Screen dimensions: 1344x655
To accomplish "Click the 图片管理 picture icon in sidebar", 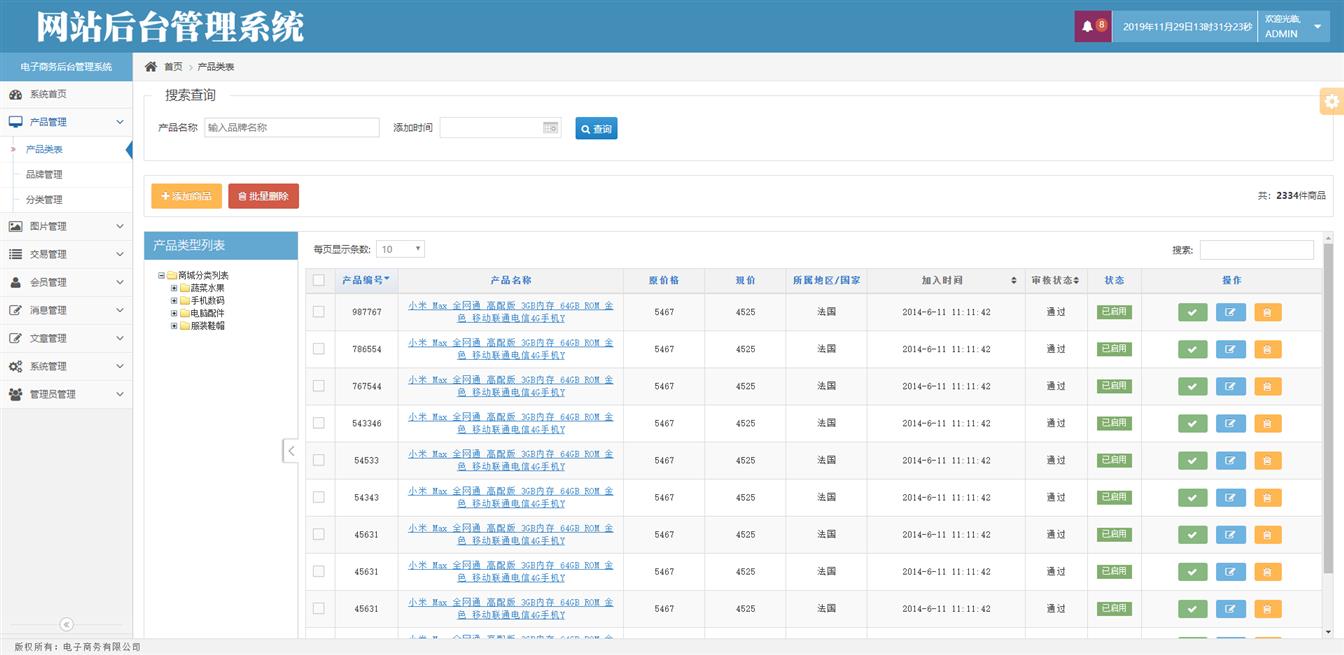I will pos(15,226).
